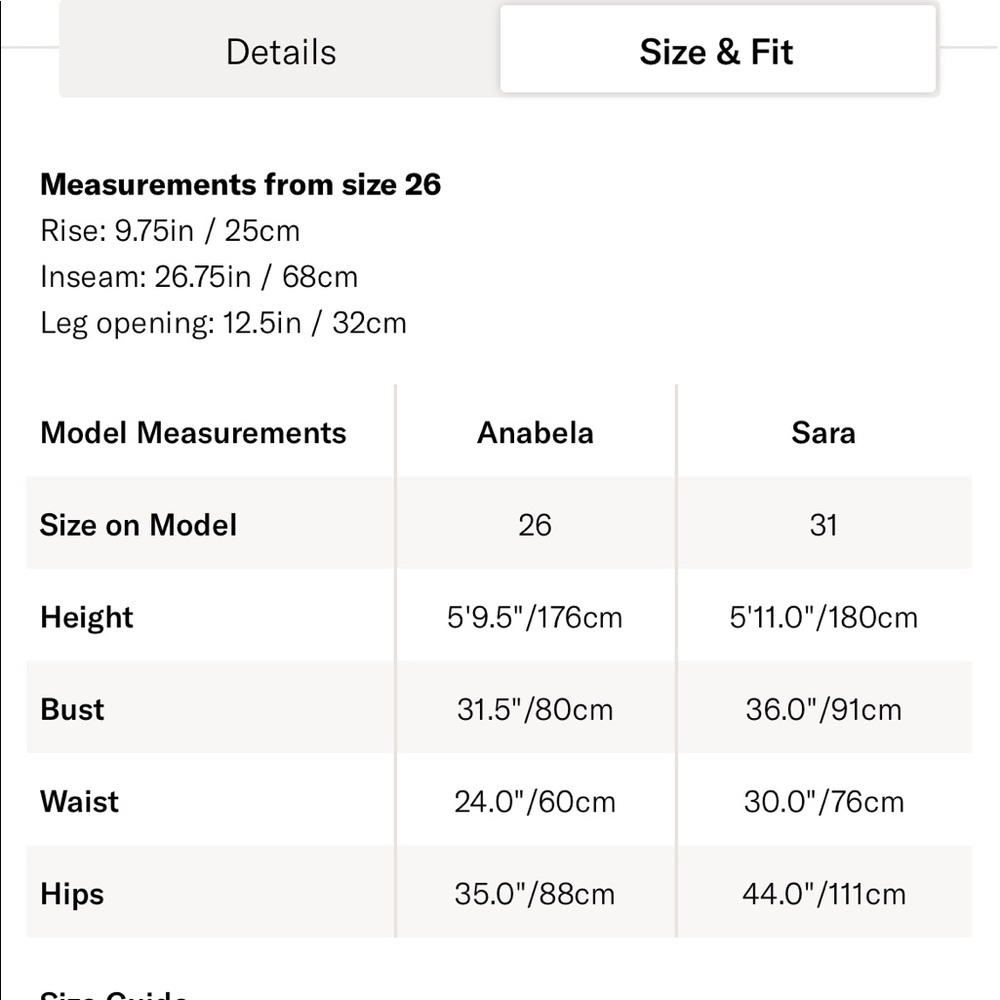Screen dimensions: 1000x1000
Task: Open the Size Guide link at bottom
Action: [114, 994]
